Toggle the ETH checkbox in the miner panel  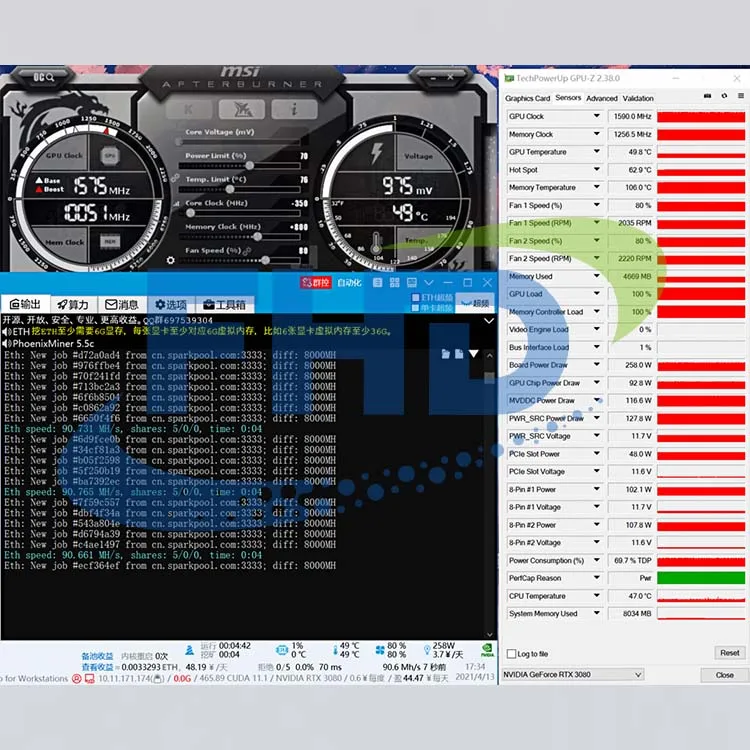click(415, 297)
